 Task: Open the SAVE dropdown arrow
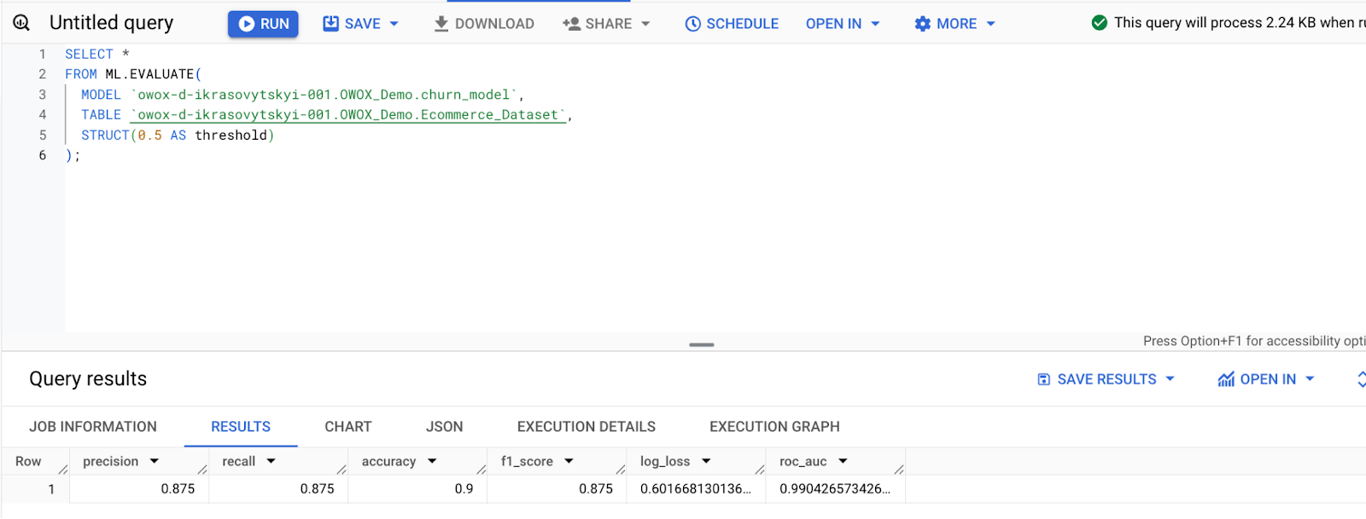394,24
